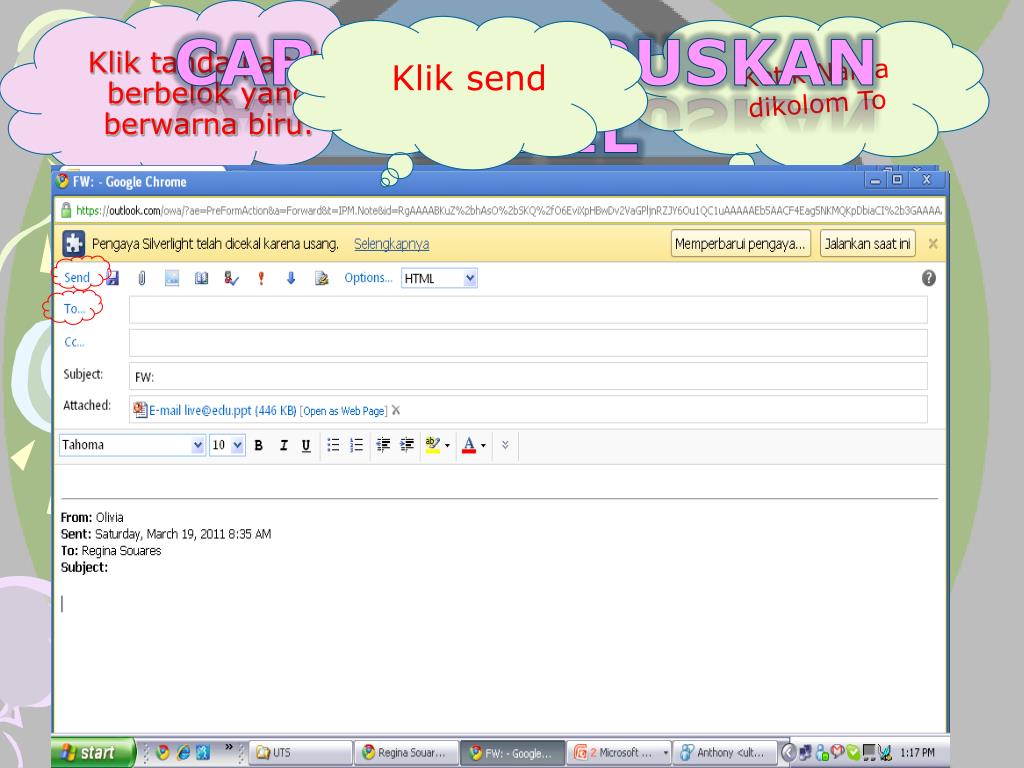Open message Options...

368,278
